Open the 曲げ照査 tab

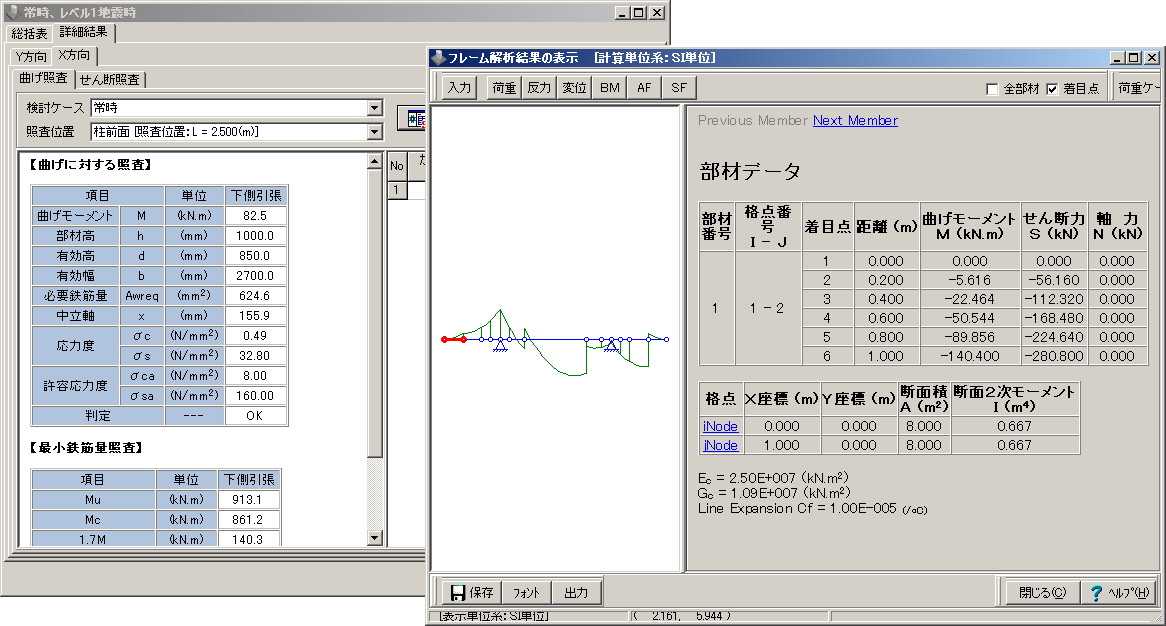pos(43,78)
